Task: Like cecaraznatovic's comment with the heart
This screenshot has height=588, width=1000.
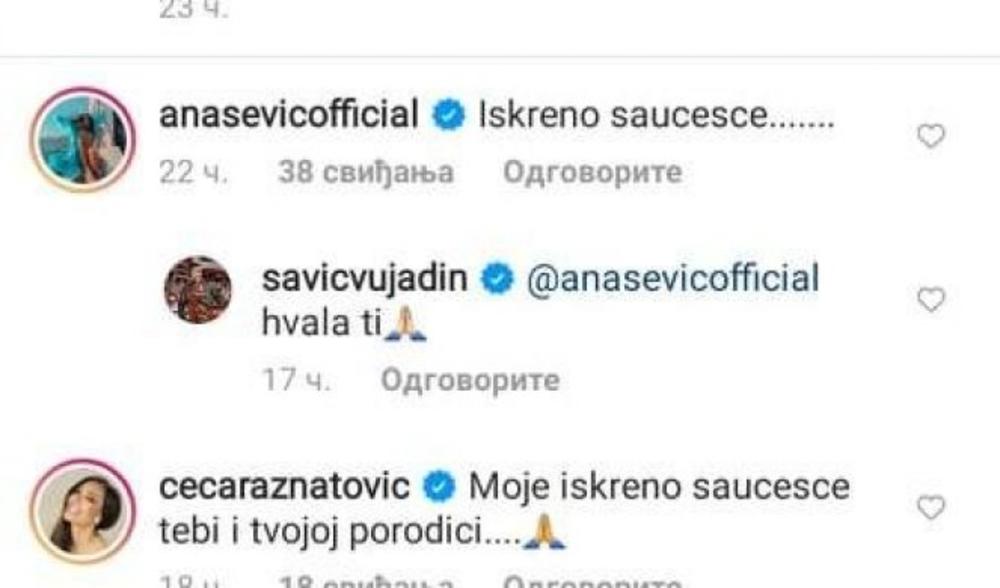Action: [930, 508]
